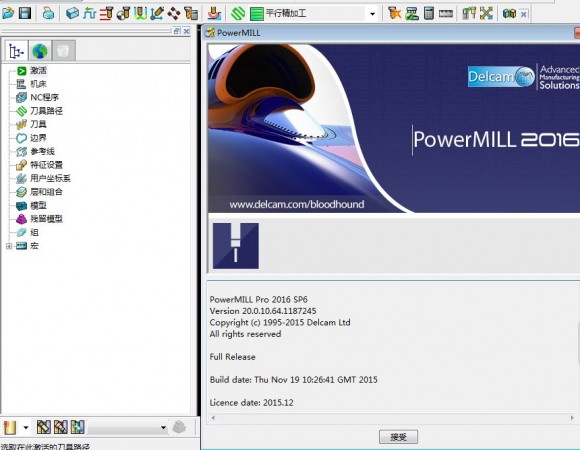Click the yellow tool creation icon at bottom
Viewport: 580px width, 450px height.
click(x=10, y=427)
